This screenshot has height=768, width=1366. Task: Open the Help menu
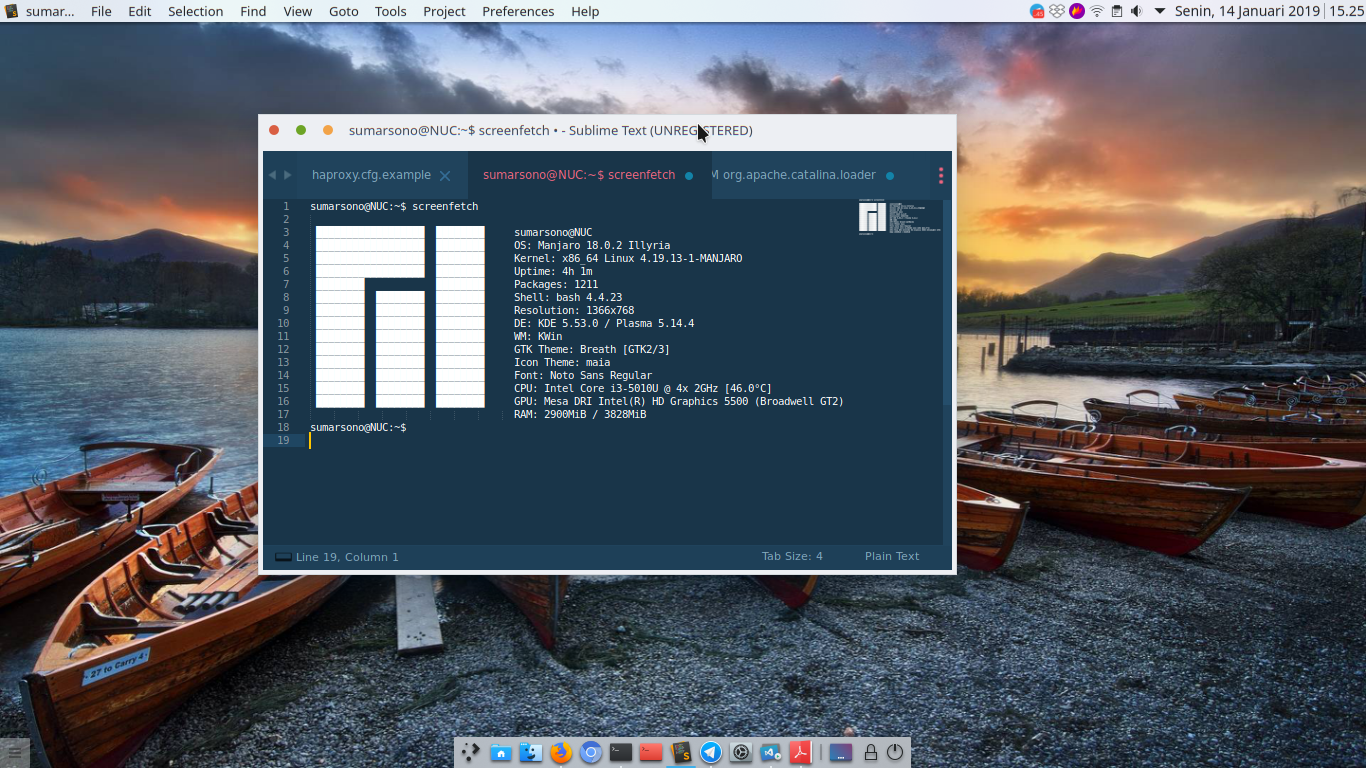585,11
